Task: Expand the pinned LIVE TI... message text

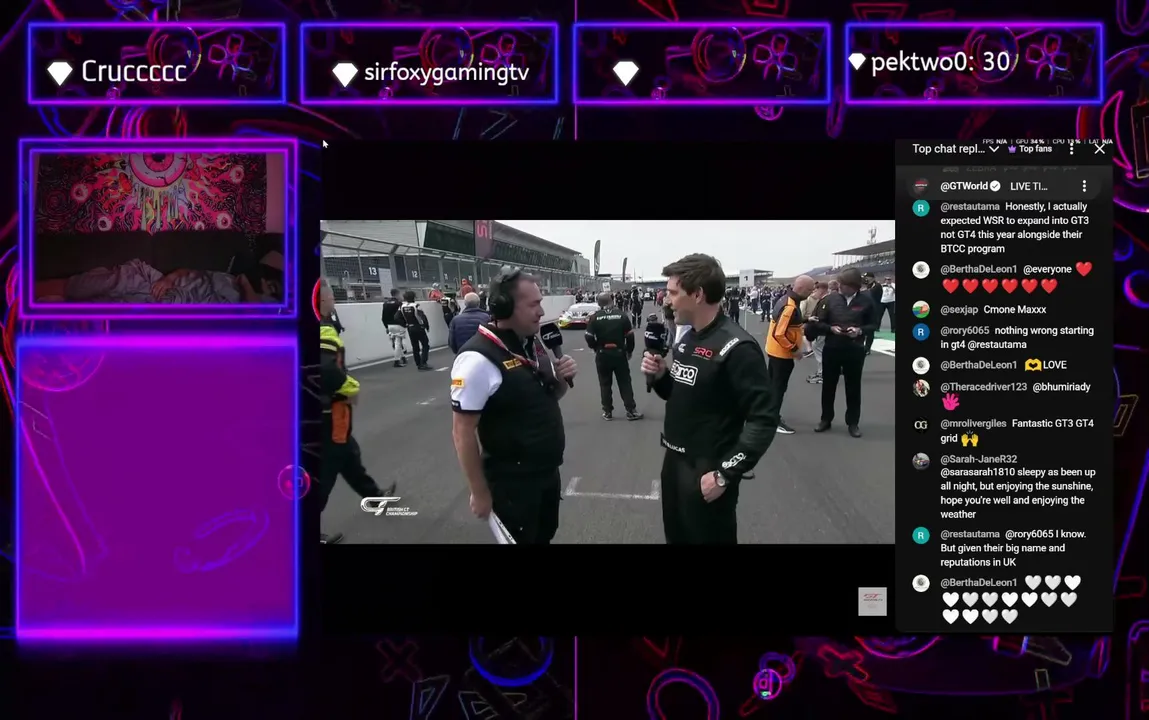Action: pos(1029,186)
